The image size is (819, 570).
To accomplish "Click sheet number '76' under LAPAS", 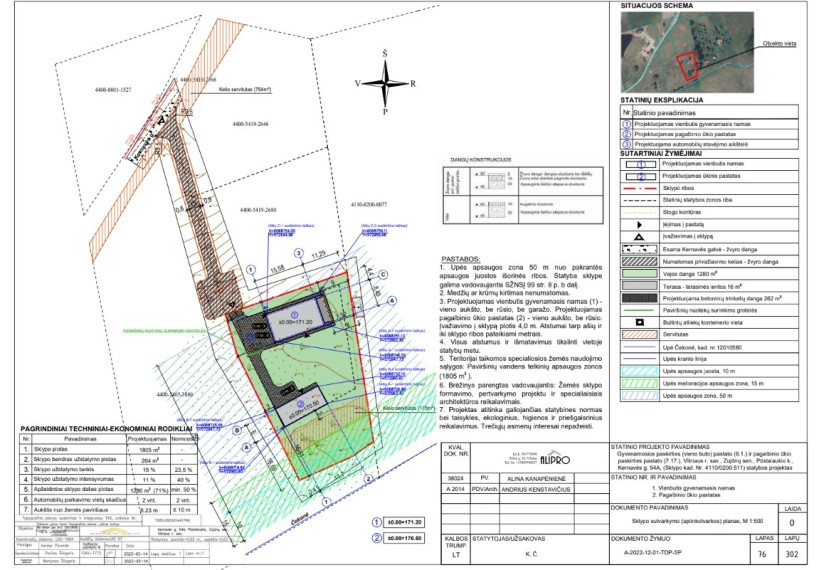I will pyautogui.click(x=762, y=555).
